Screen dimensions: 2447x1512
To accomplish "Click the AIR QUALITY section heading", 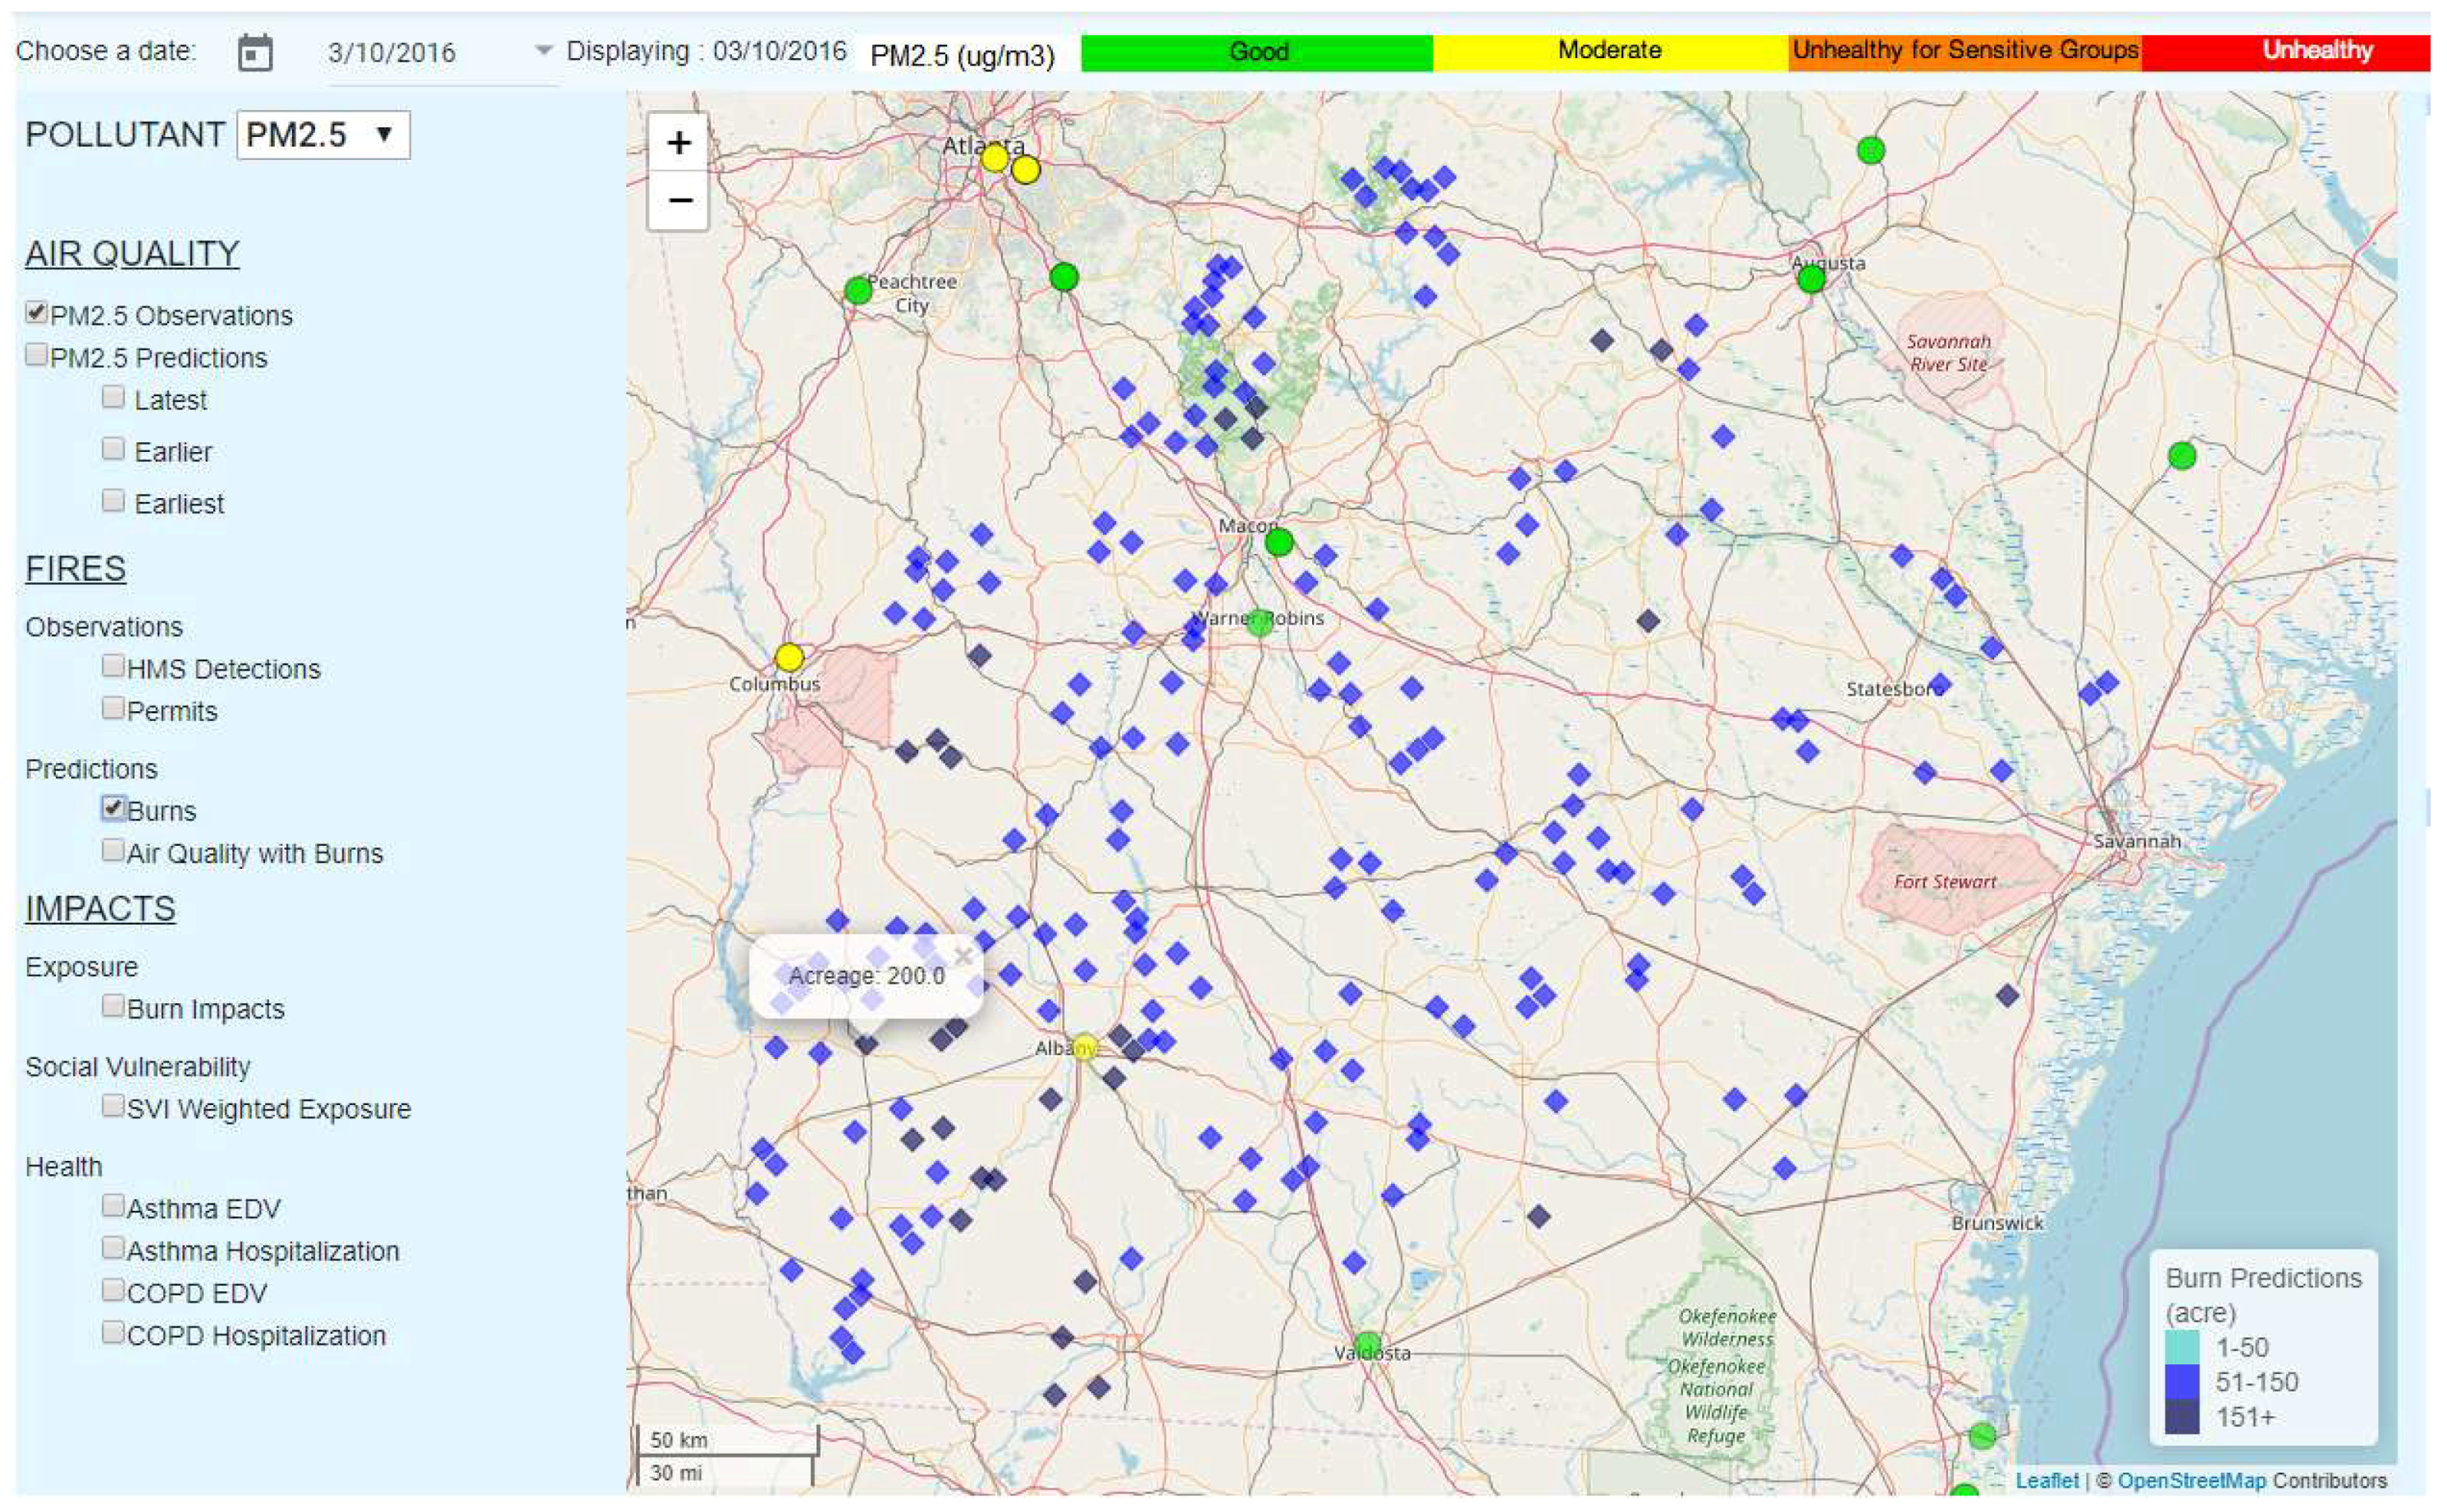I will click(132, 253).
